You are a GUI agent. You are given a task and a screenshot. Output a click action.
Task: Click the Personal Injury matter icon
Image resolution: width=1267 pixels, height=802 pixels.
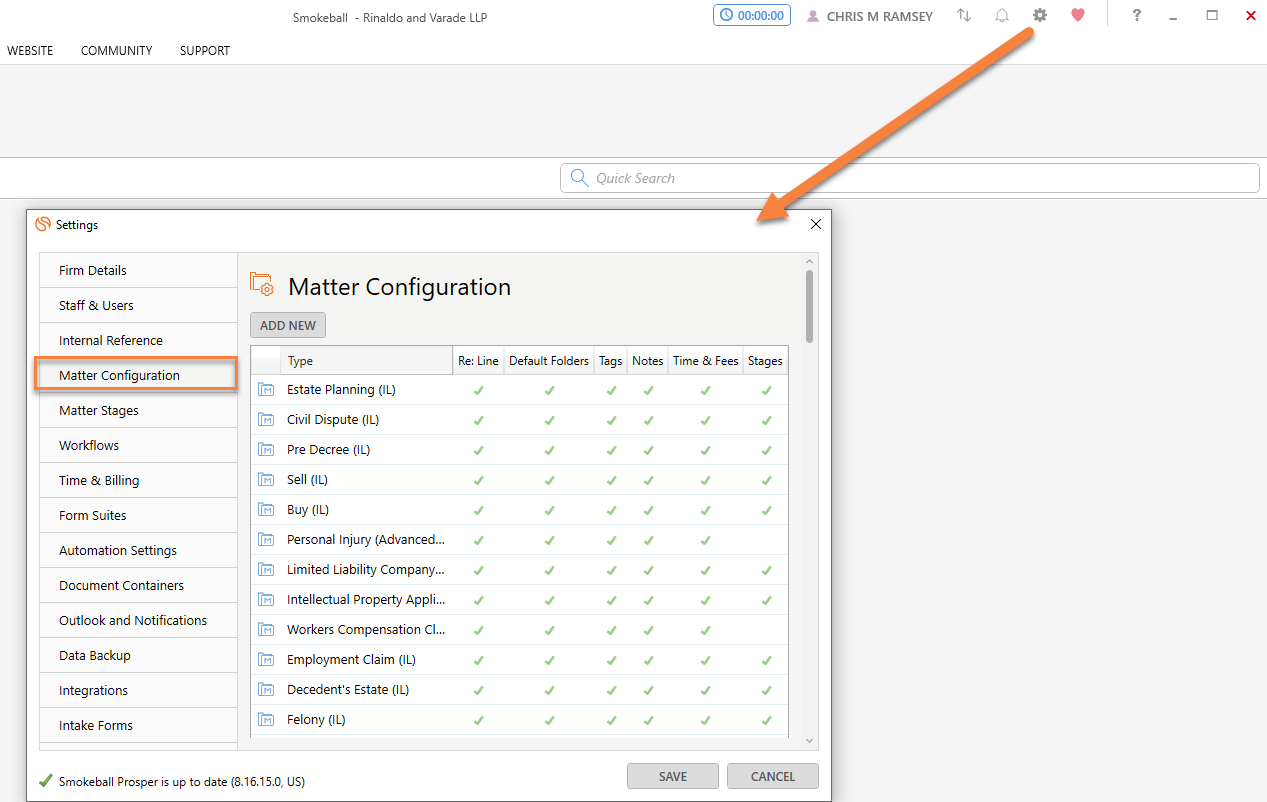266,540
